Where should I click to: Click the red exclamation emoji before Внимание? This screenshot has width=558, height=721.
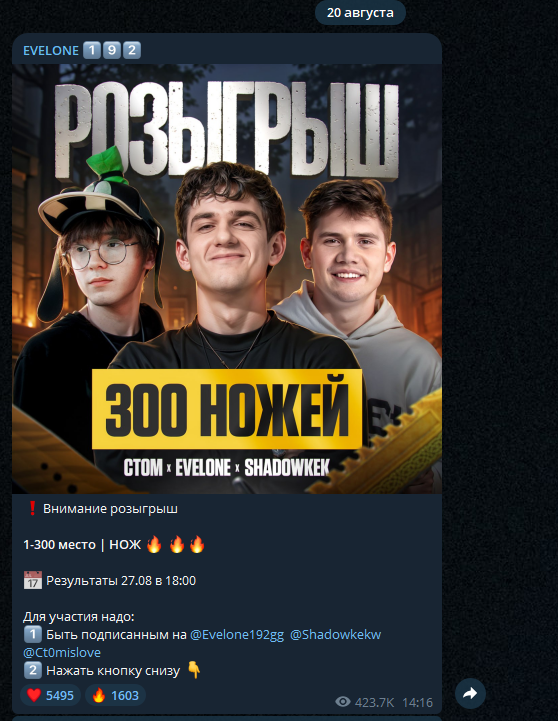[32, 509]
